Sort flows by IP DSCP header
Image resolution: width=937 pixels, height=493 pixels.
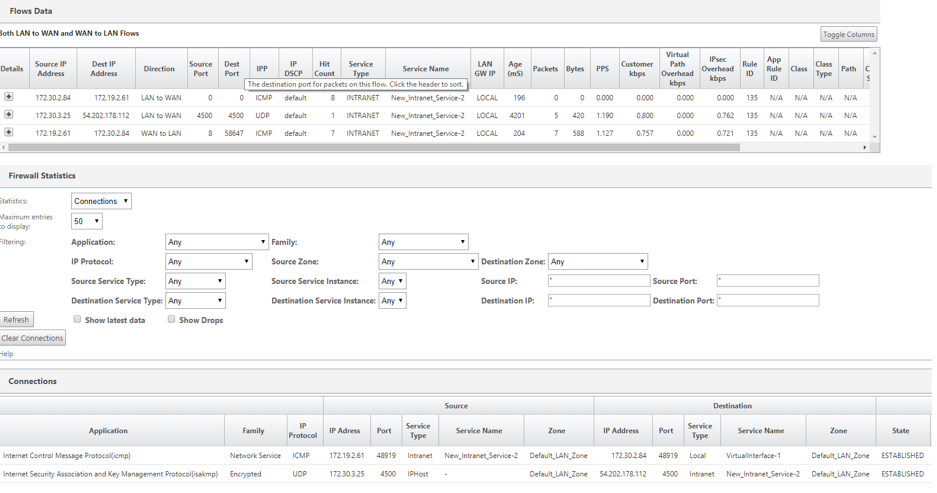coord(293,69)
